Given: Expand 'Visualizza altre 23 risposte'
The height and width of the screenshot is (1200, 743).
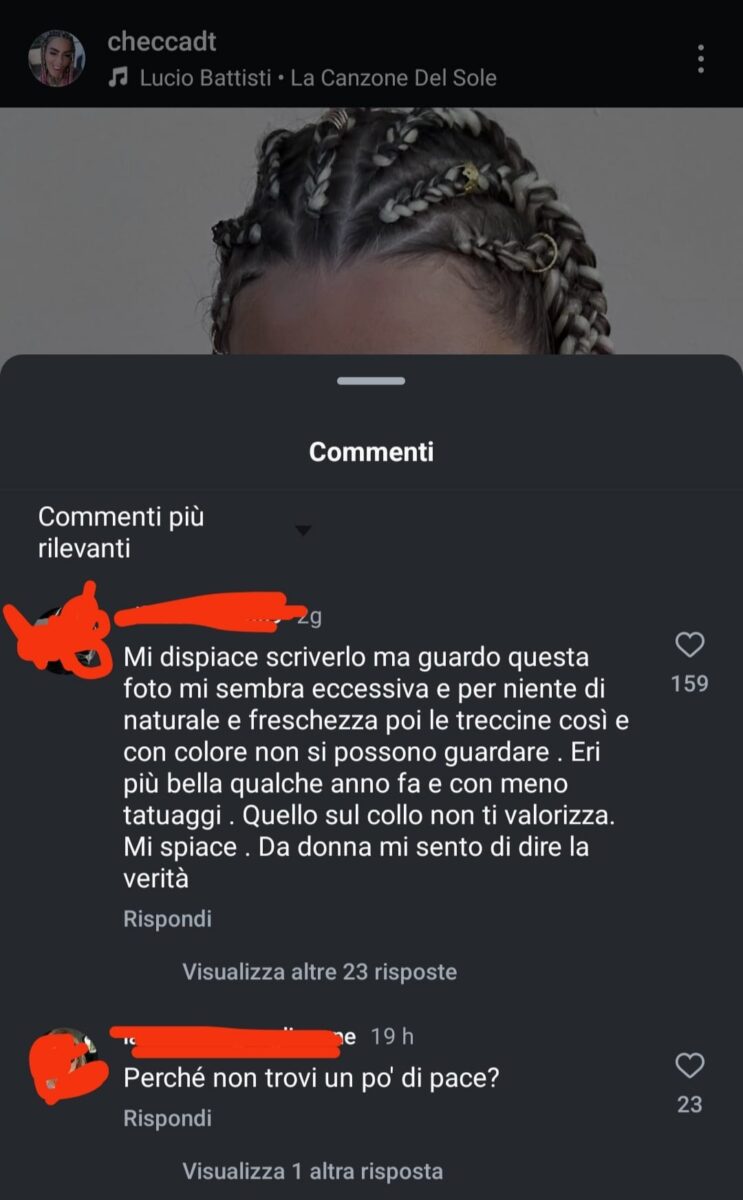Looking at the screenshot, I should 319,971.
